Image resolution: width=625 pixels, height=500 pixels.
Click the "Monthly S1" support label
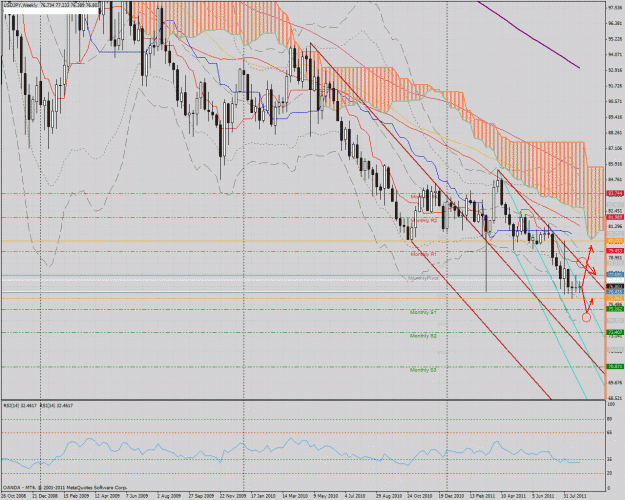[x=423, y=312]
